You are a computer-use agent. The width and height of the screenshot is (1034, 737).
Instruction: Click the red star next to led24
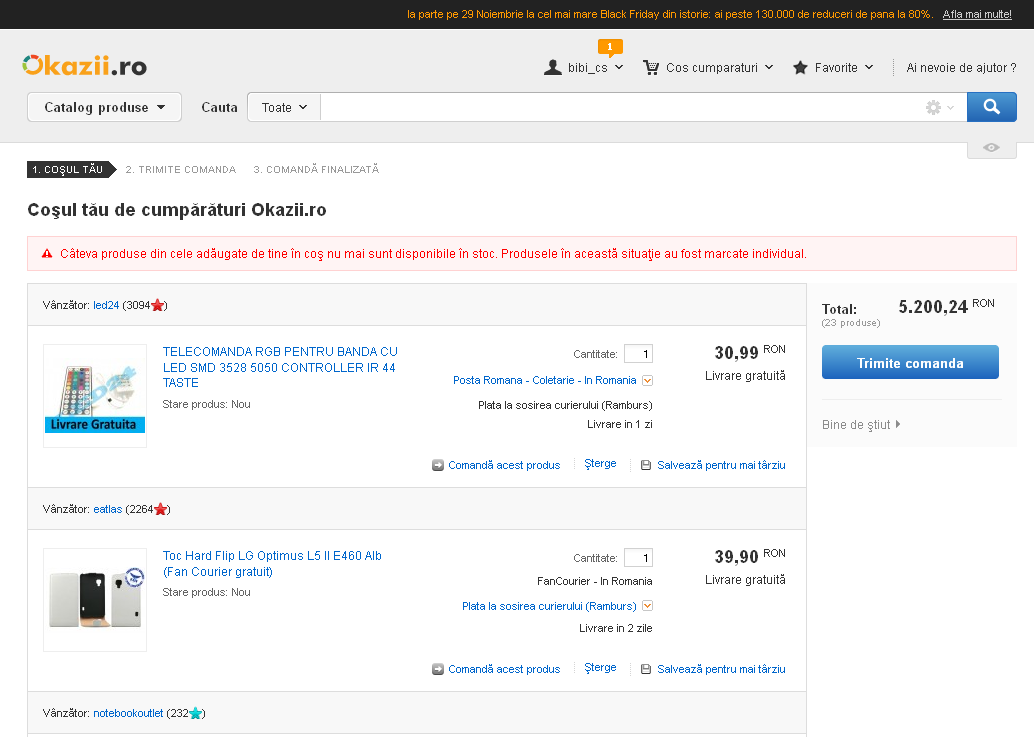[158, 305]
